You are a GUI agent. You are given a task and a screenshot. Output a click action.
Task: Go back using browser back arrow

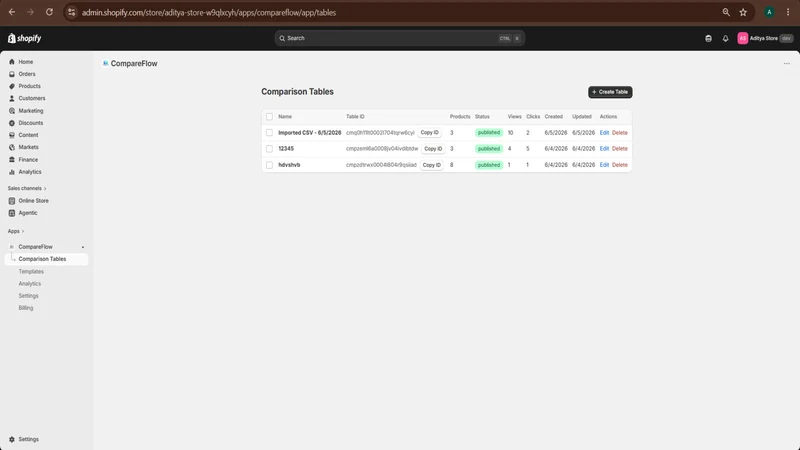(x=12, y=12)
